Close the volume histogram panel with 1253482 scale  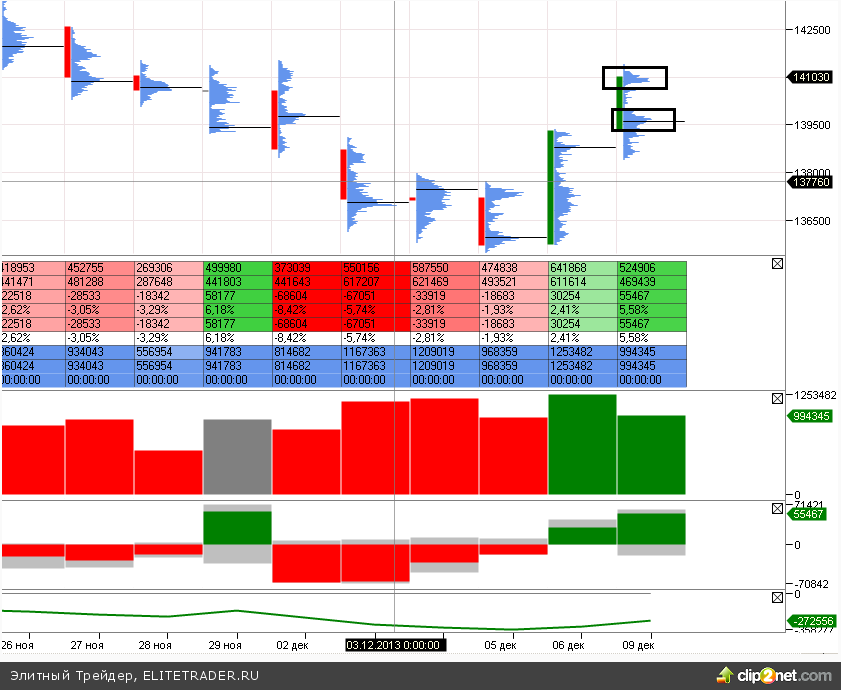(x=777, y=399)
